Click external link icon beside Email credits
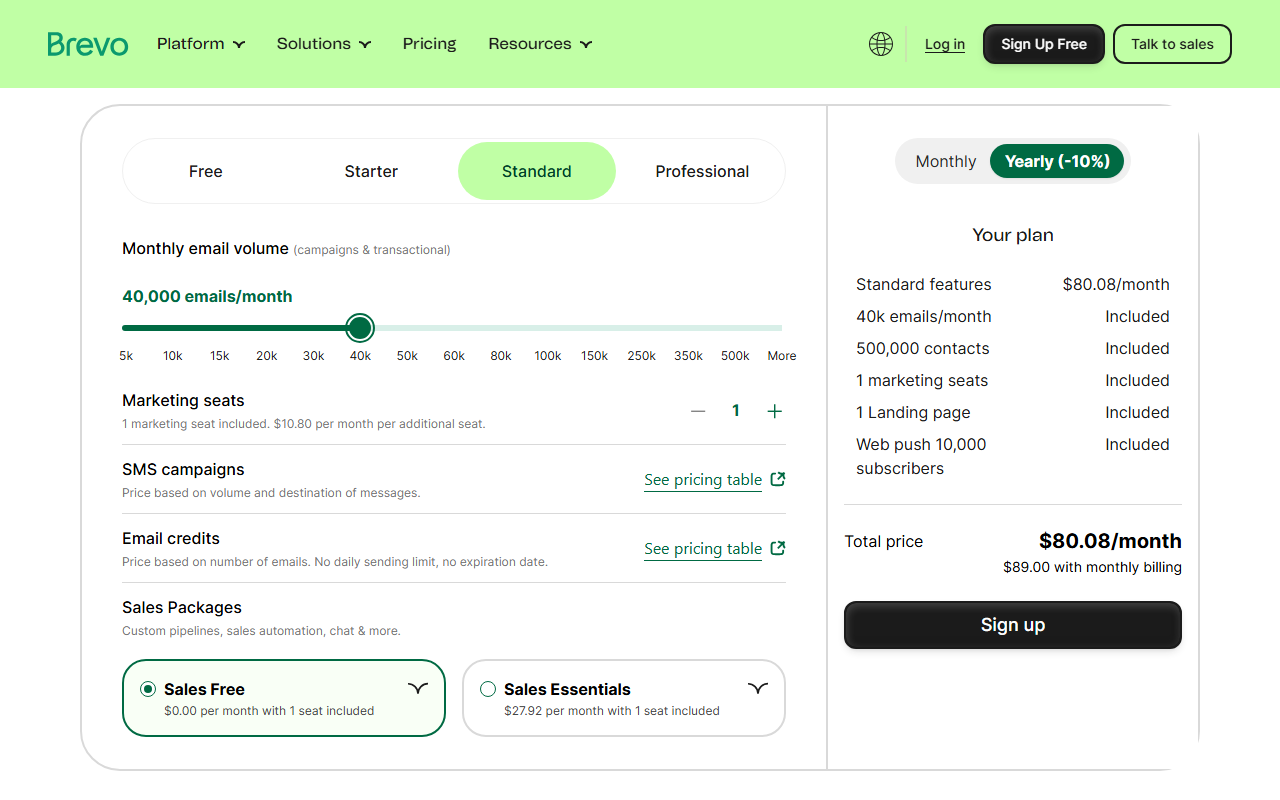The width and height of the screenshot is (1280, 800). click(x=778, y=548)
